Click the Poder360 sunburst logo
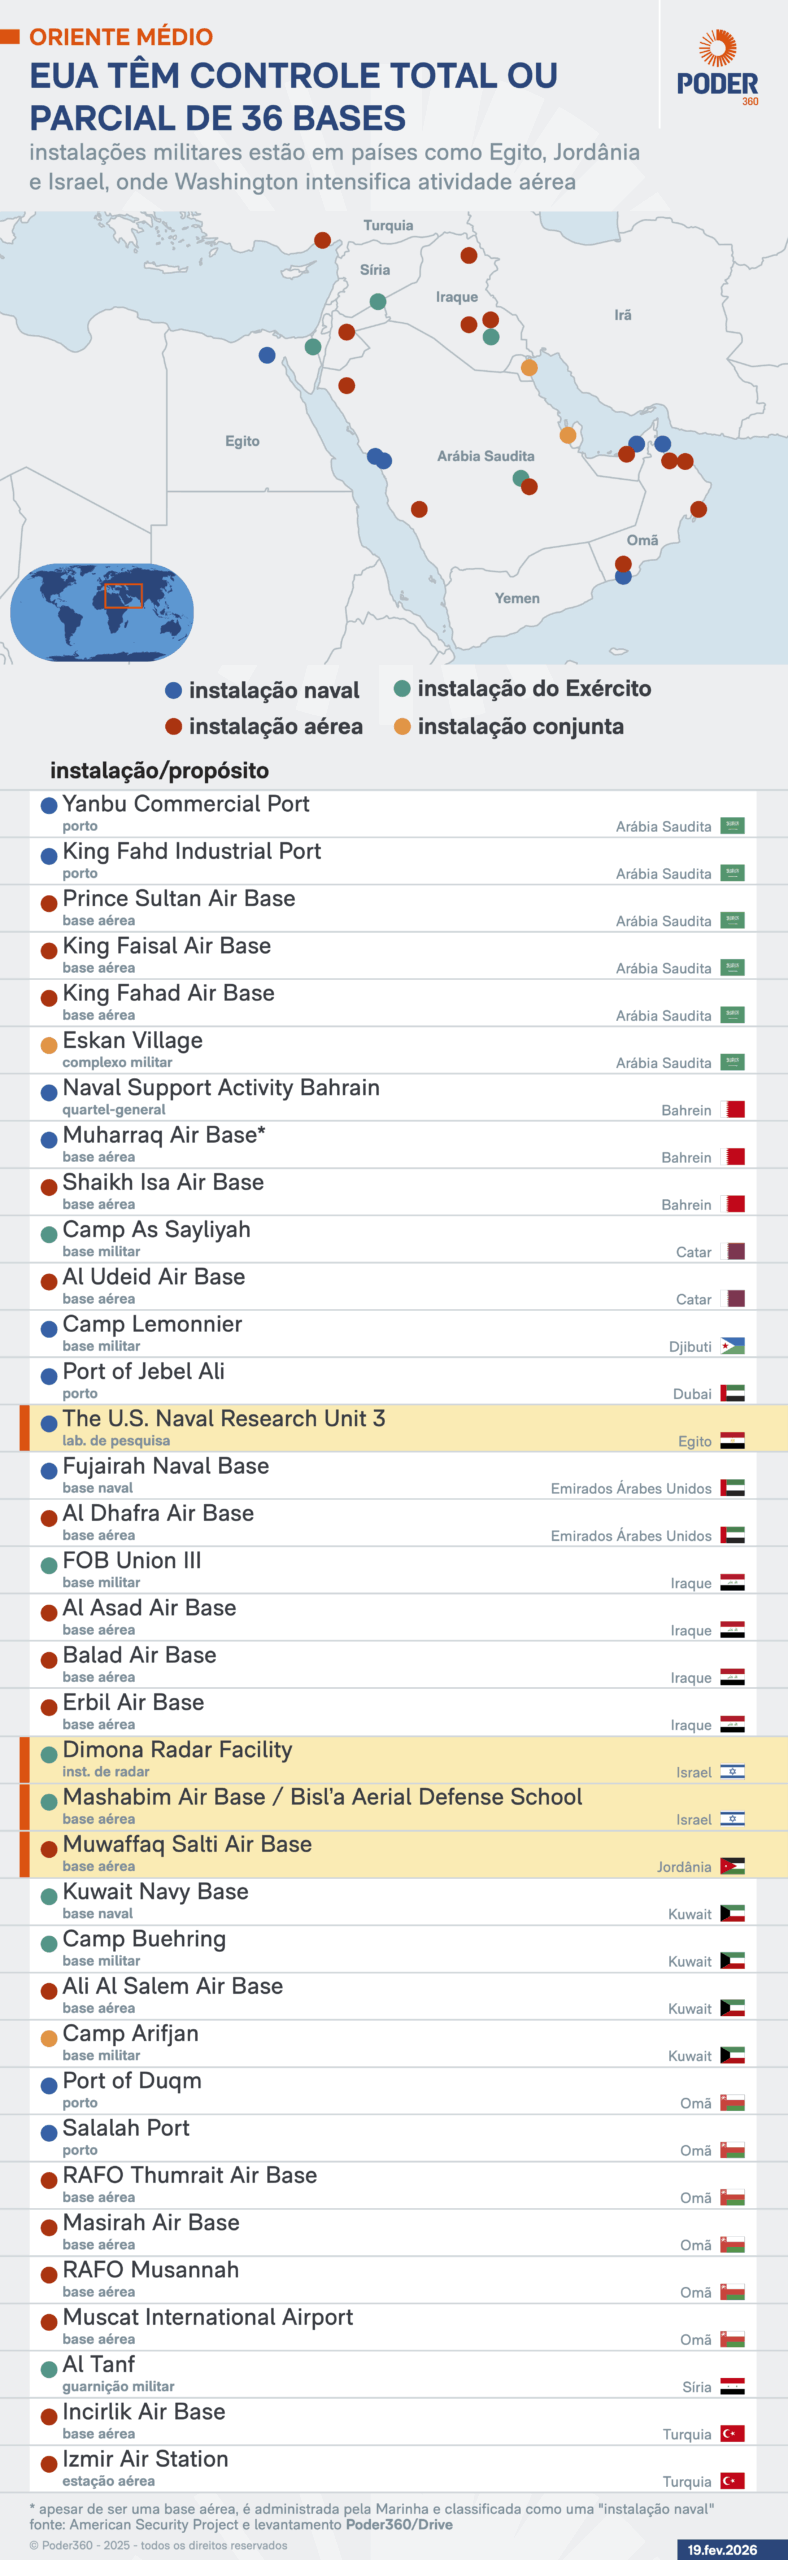The image size is (788, 2560). 717,49
